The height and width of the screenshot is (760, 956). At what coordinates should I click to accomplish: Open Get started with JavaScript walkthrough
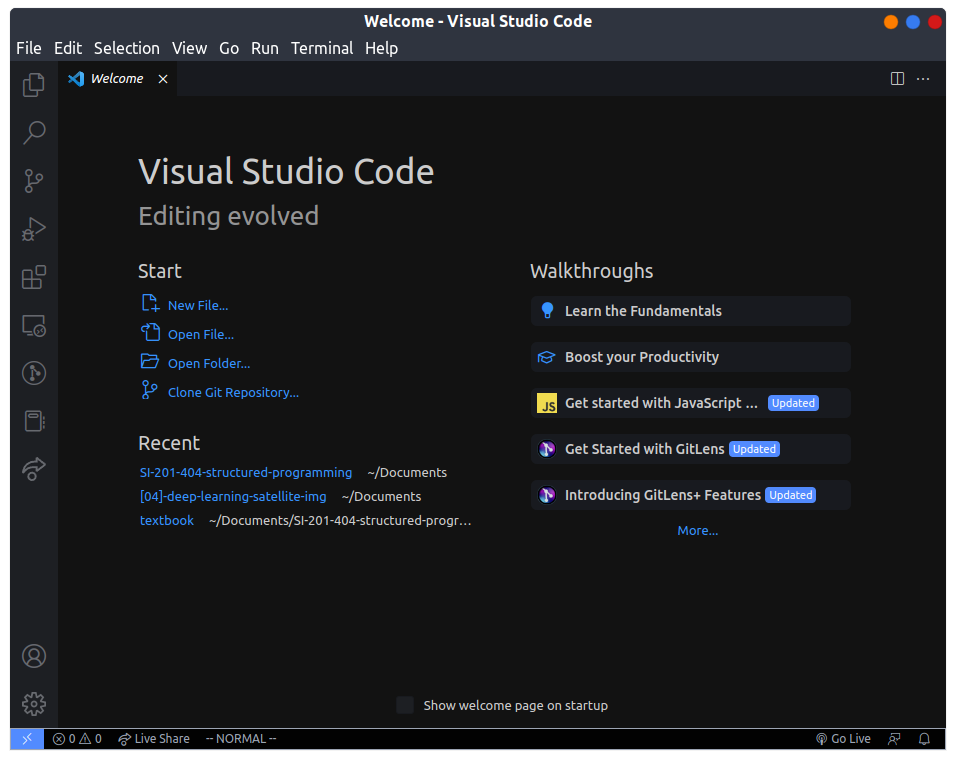(691, 403)
